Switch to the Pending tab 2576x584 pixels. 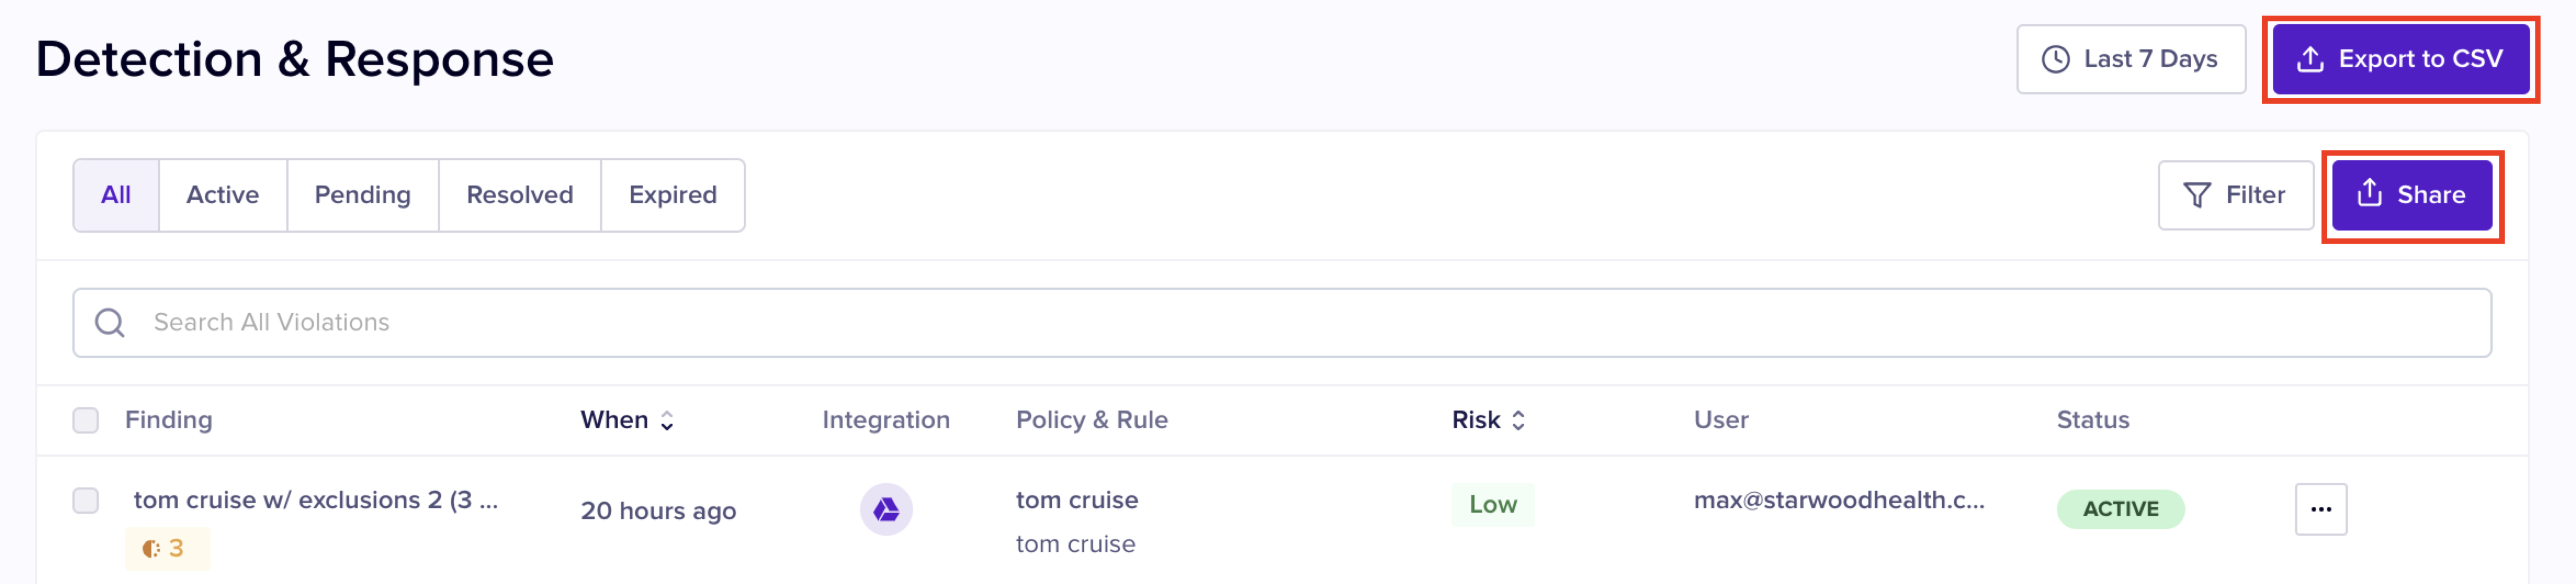click(362, 195)
